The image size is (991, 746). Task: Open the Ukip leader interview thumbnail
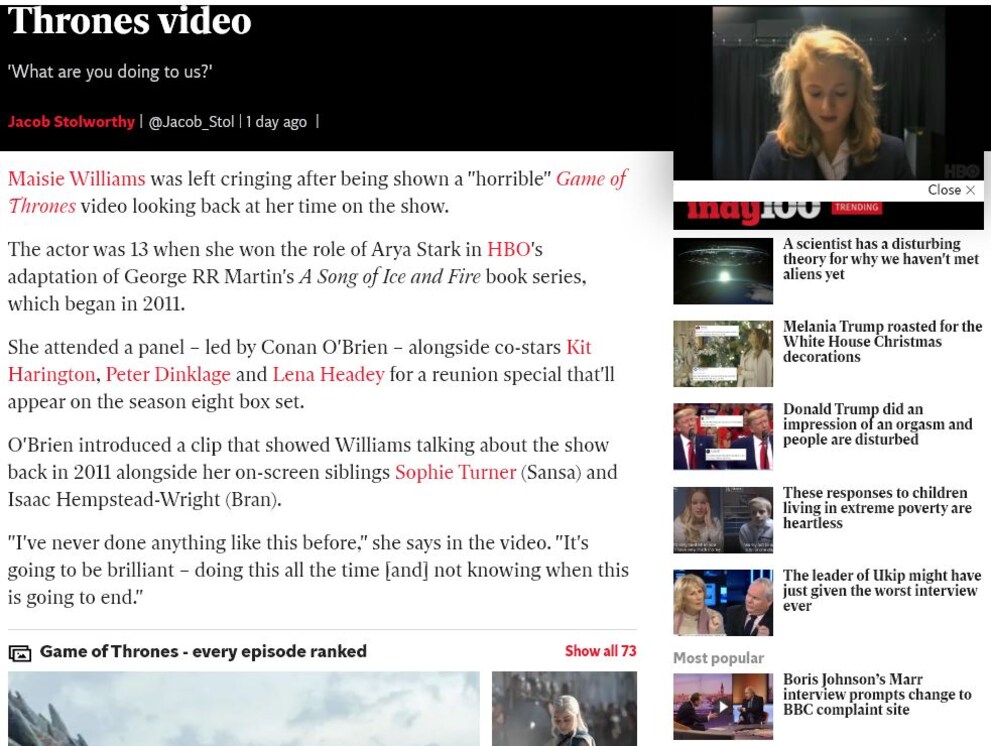(x=723, y=602)
